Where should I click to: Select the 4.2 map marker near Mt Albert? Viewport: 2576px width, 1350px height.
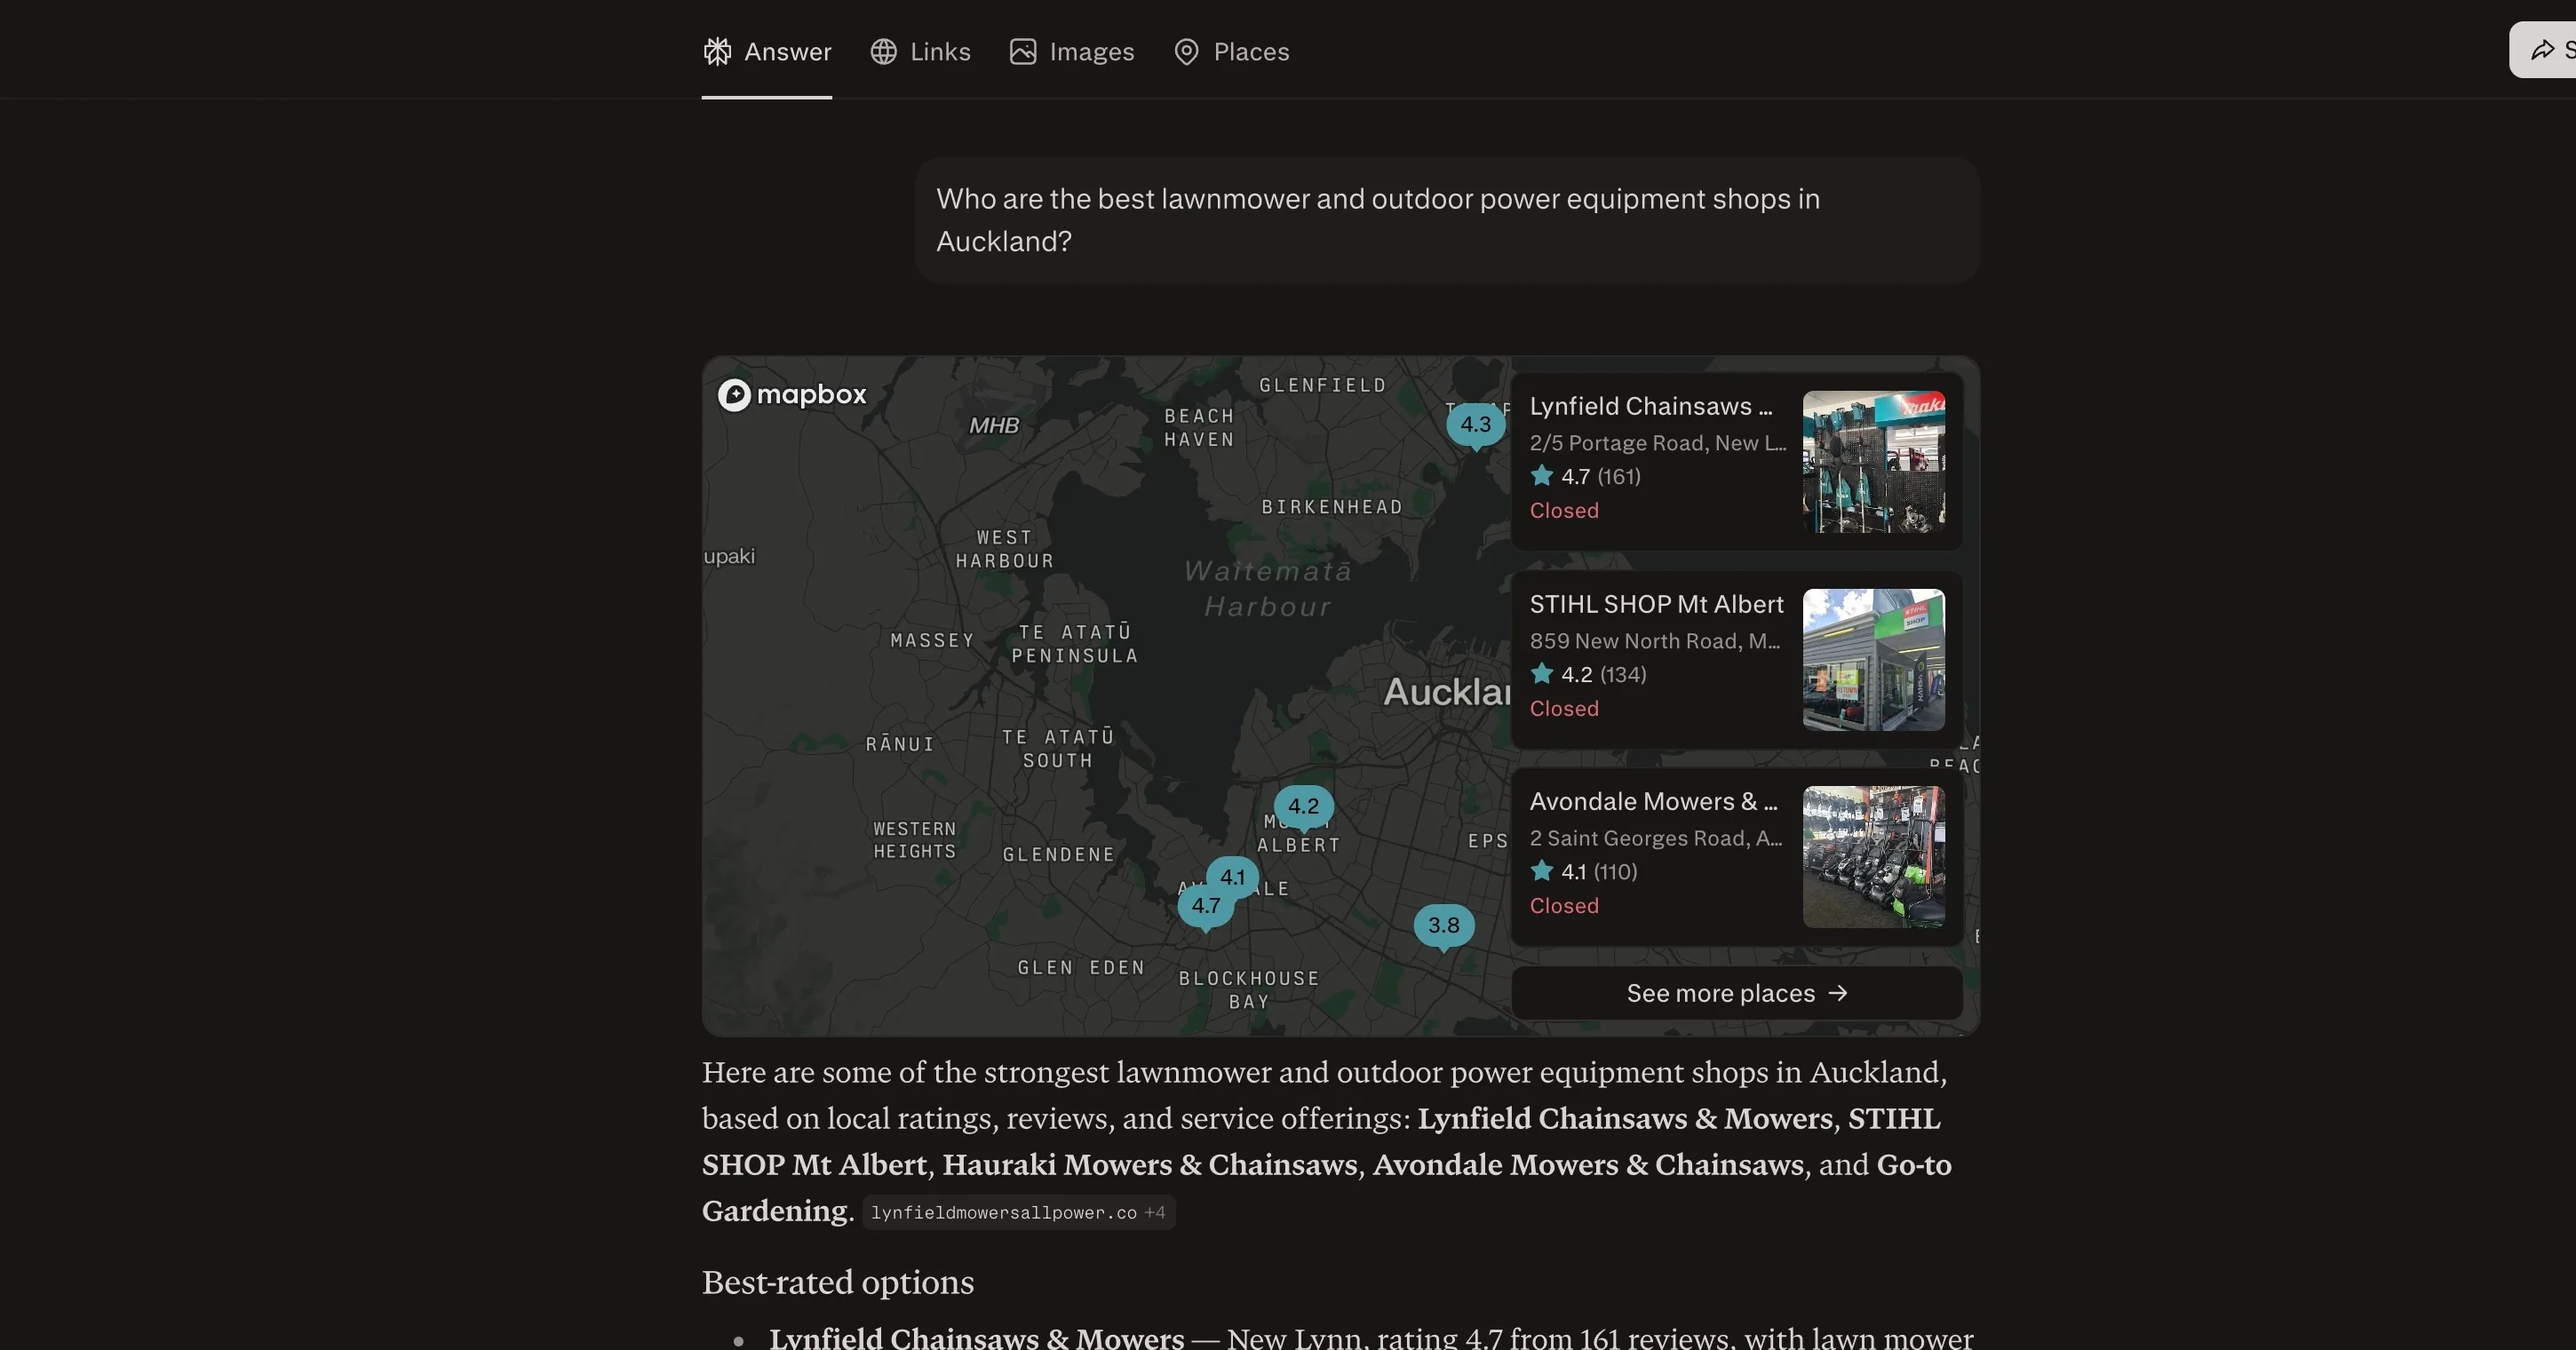point(1303,808)
